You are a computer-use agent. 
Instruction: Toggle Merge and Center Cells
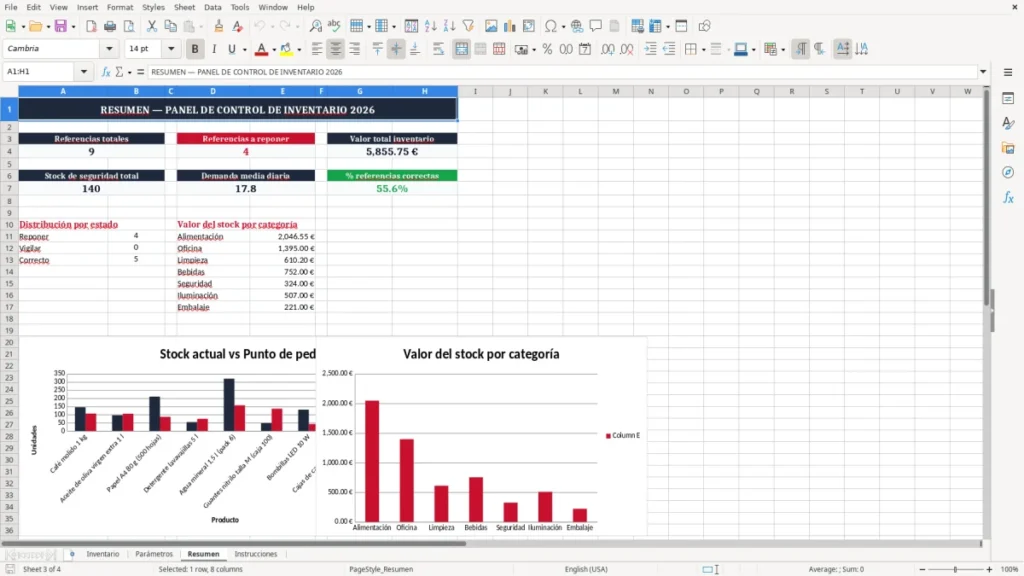tap(461, 49)
